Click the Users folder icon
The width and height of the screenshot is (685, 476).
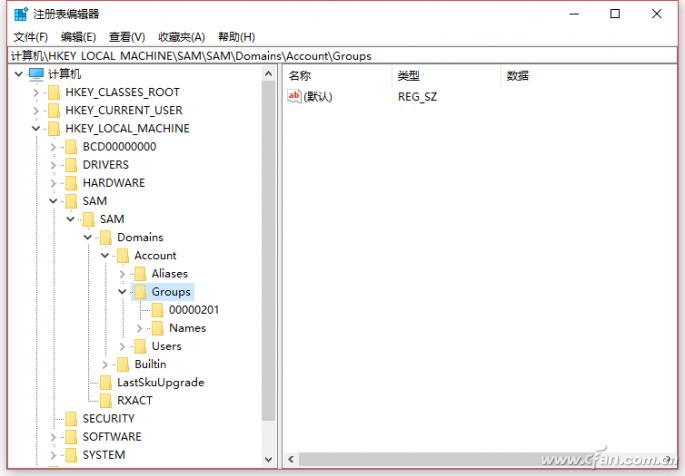[140, 346]
